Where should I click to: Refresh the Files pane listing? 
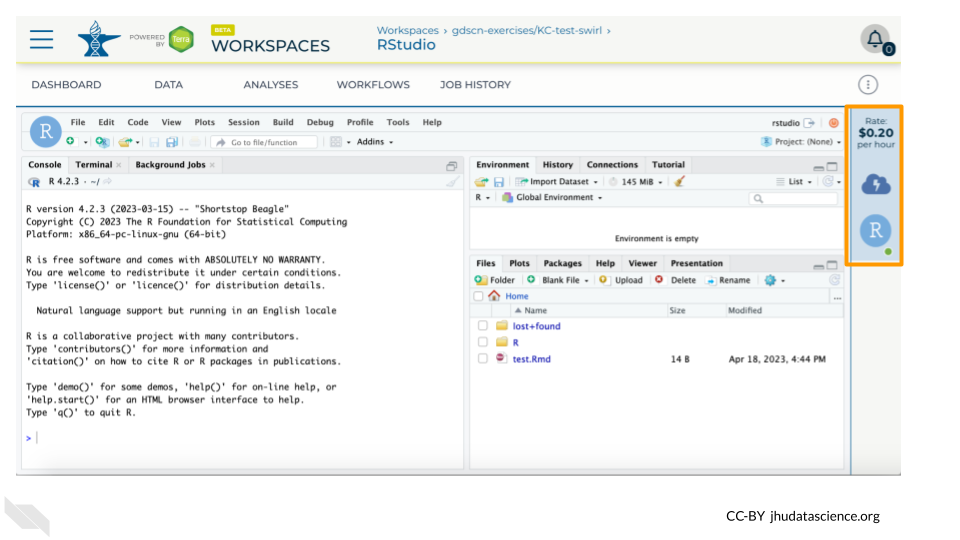pyautogui.click(x=834, y=280)
